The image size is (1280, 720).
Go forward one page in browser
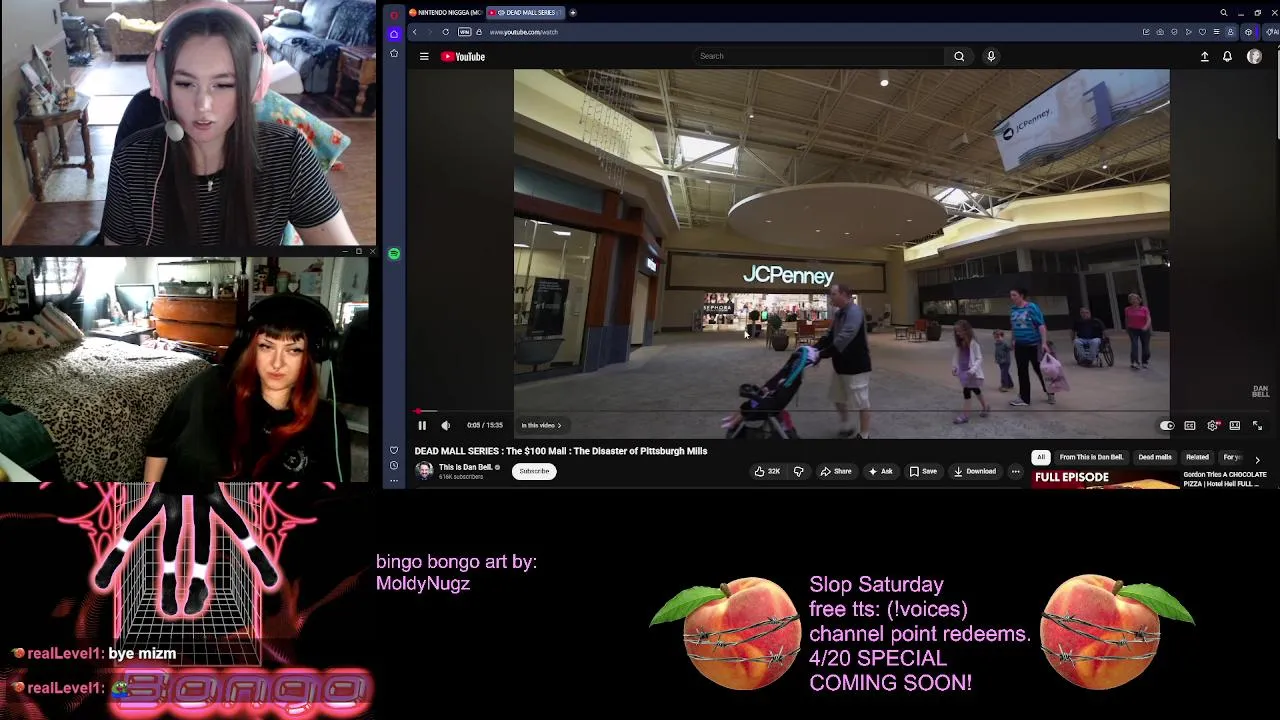pos(430,32)
